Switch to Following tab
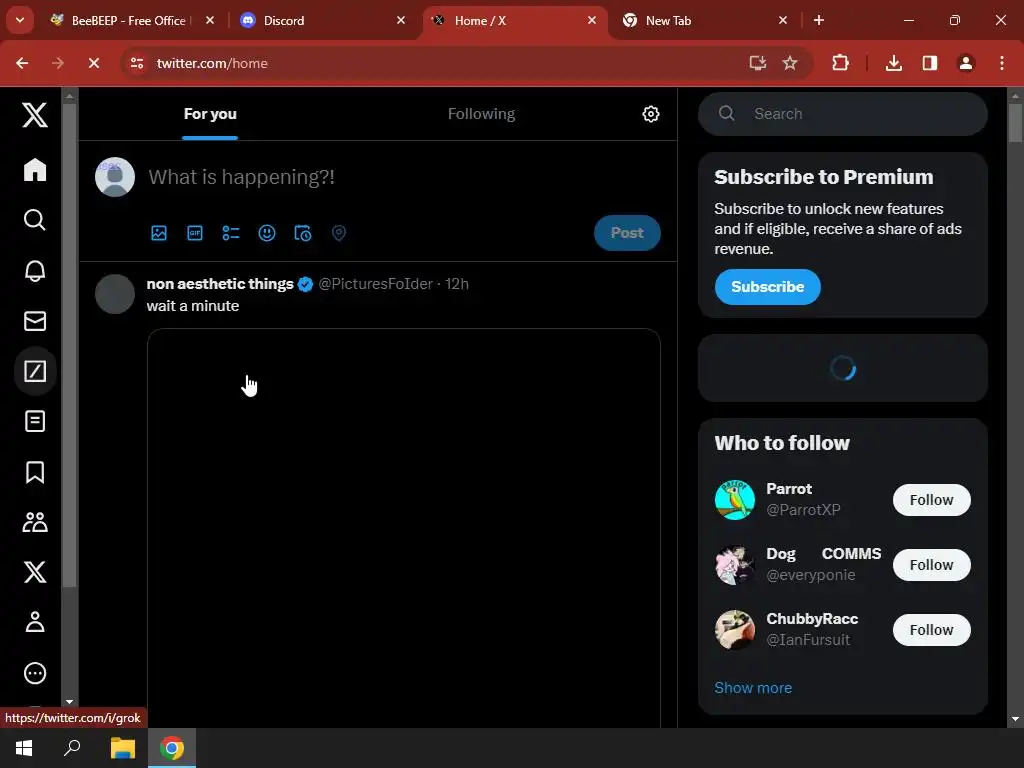The width and height of the screenshot is (1024, 768). tap(481, 114)
